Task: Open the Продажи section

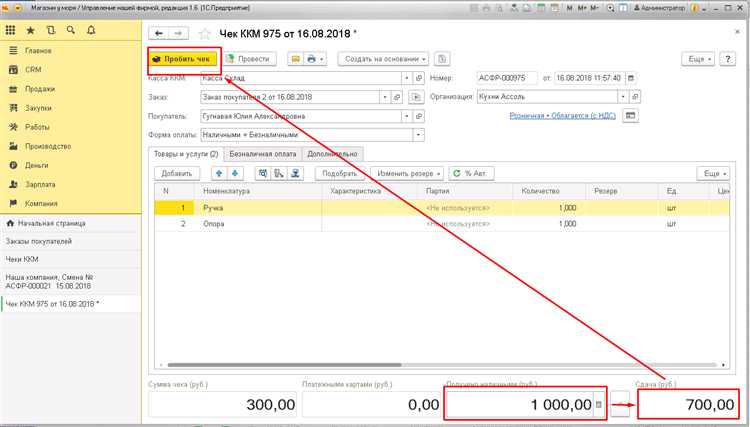Action: [71, 89]
